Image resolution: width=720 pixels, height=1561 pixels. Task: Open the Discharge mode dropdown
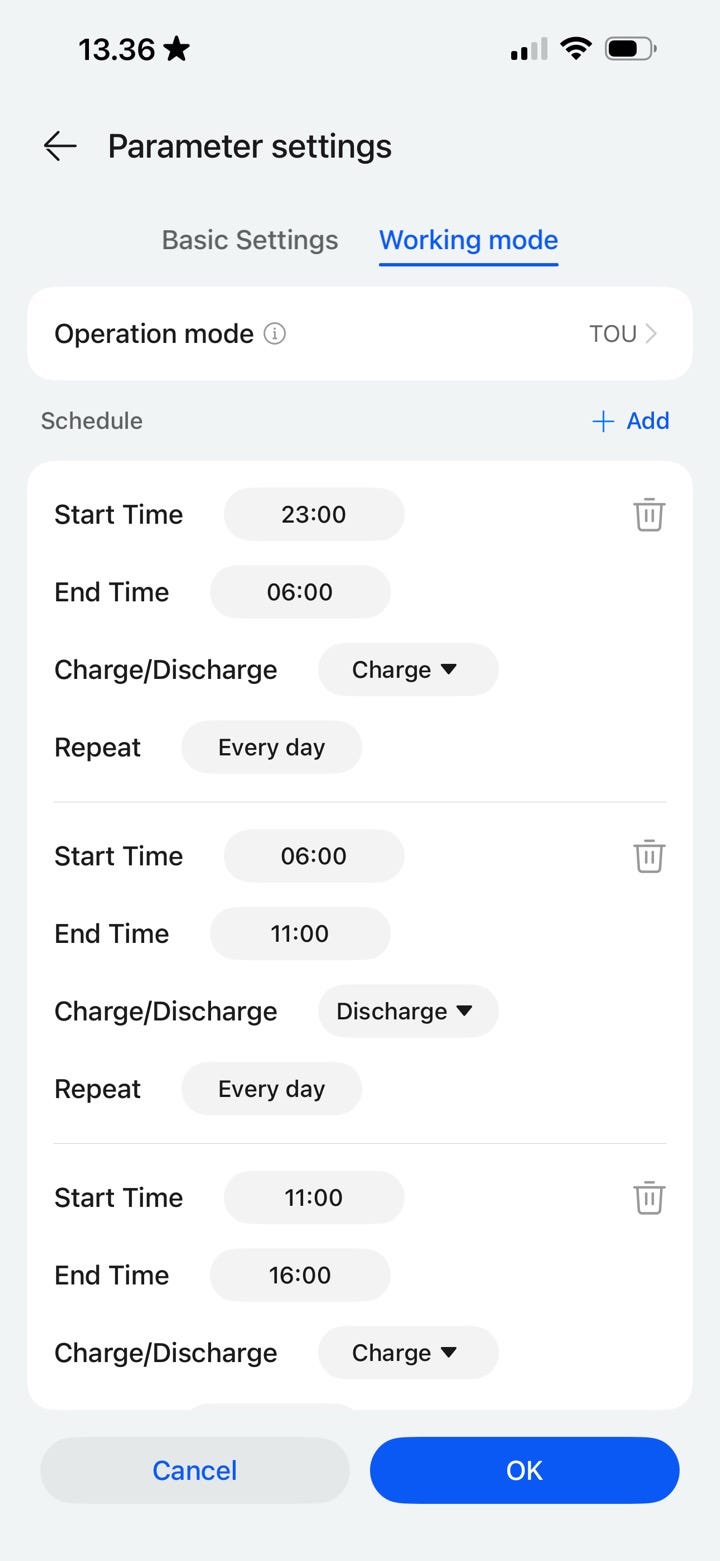pyautogui.click(x=407, y=1011)
